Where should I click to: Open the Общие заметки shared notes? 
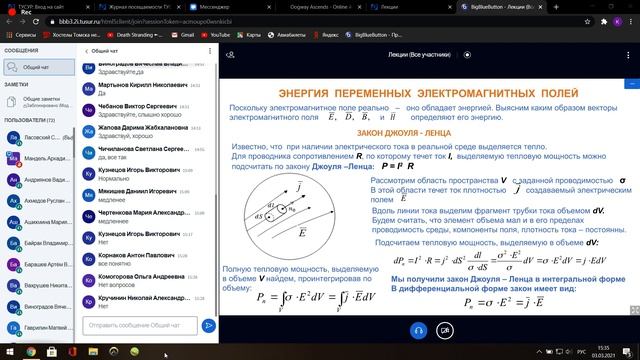point(39,102)
